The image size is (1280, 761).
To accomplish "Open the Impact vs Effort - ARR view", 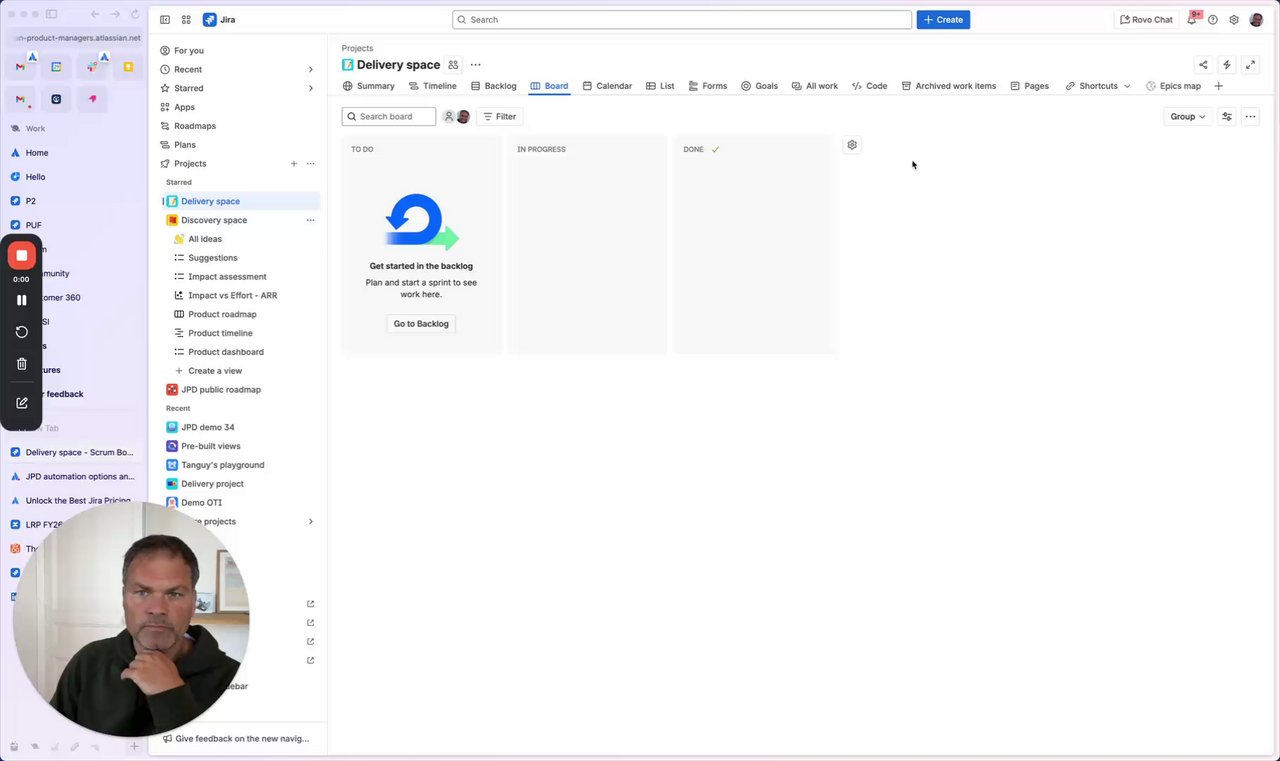I will [233, 296].
